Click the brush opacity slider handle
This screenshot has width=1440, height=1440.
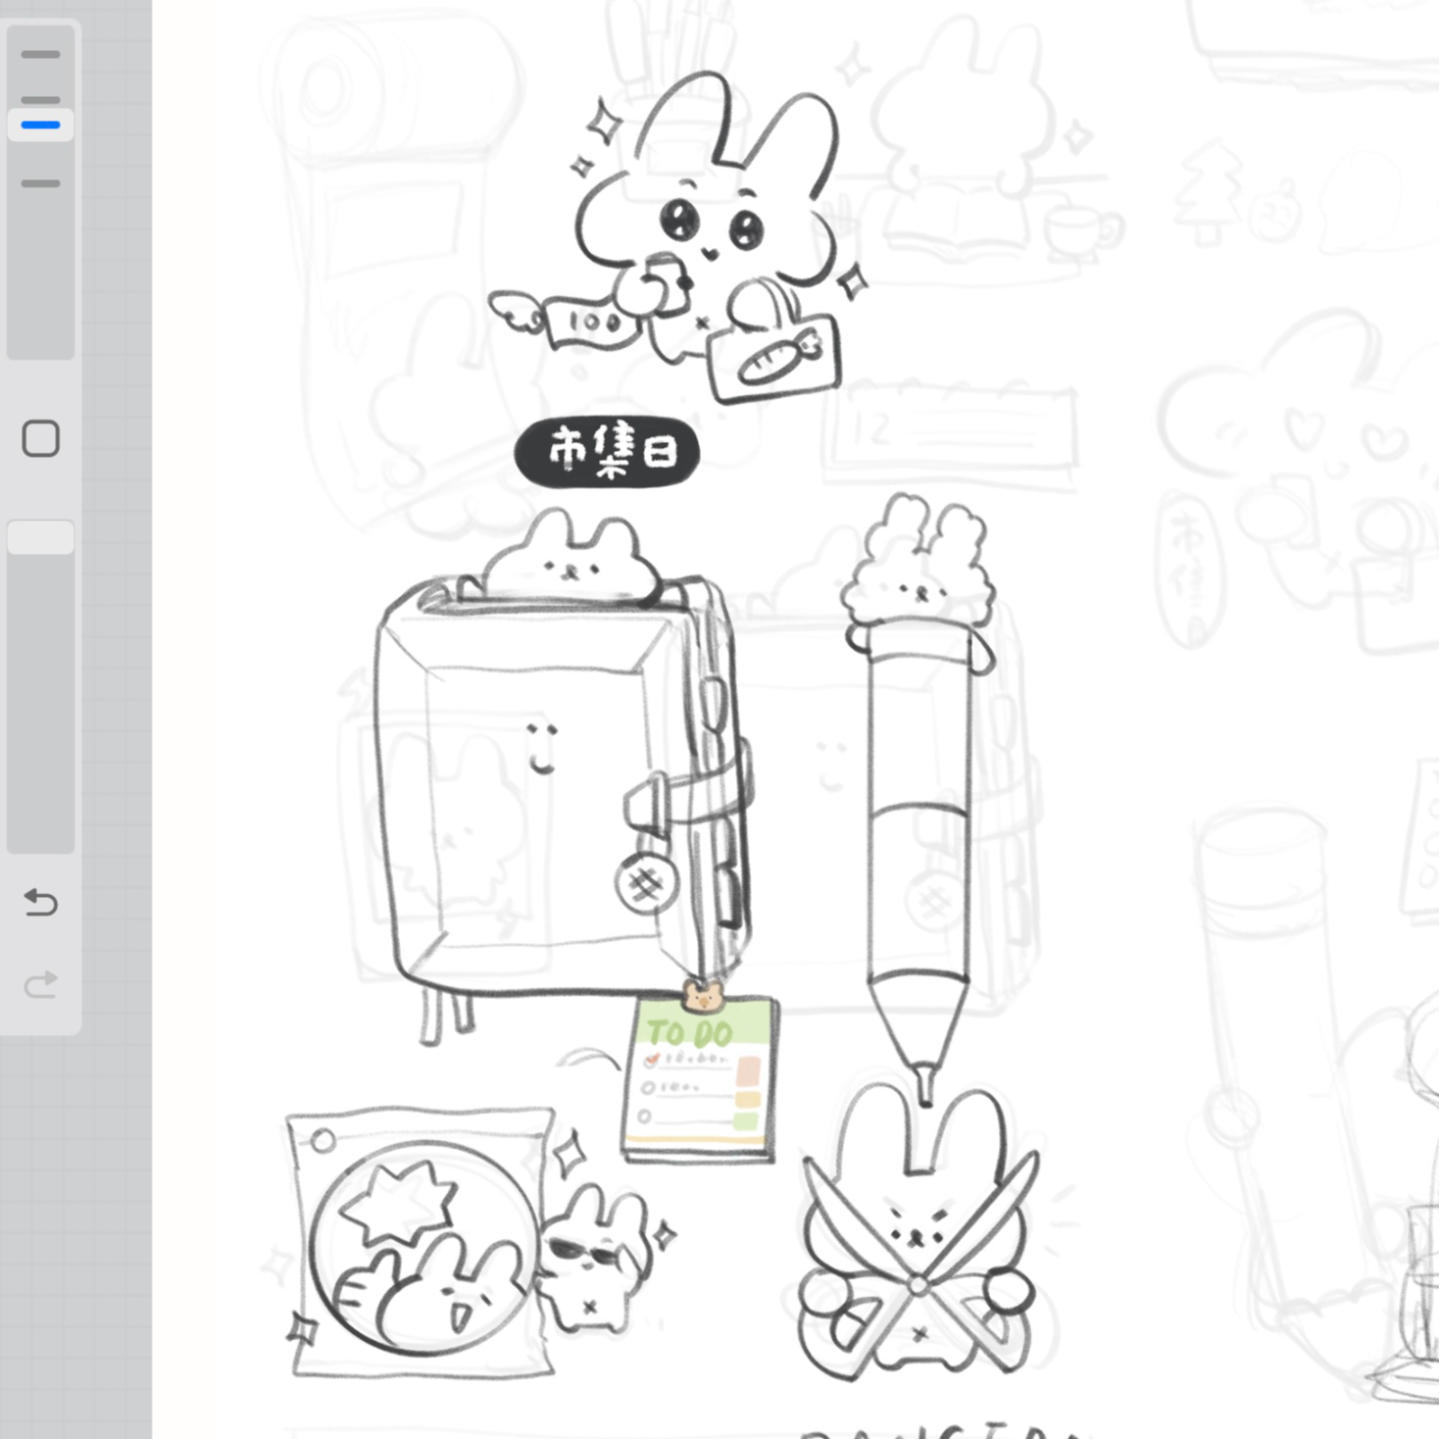point(41,537)
